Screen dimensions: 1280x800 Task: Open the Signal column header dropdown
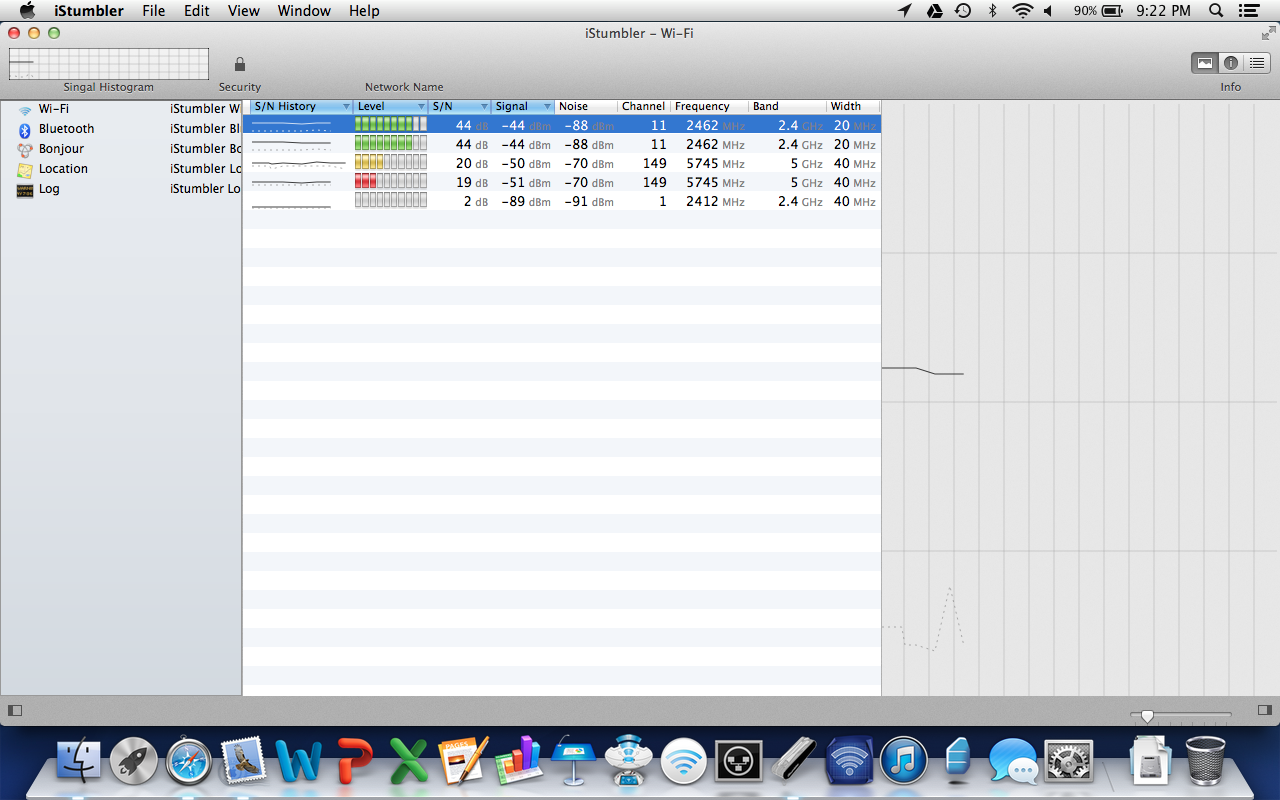click(547, 106)
